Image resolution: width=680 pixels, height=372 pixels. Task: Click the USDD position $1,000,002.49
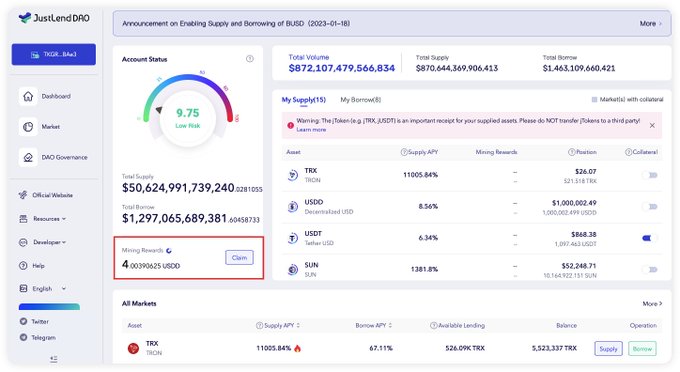[575, 203]
